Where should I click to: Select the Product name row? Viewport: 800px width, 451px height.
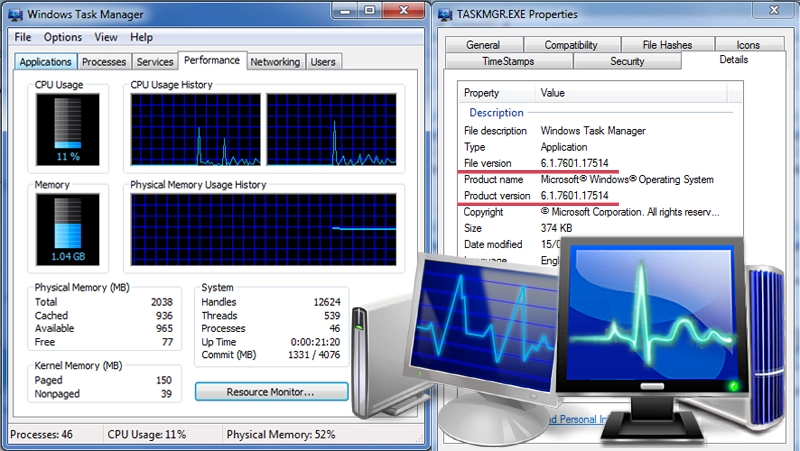coord(600,180)
